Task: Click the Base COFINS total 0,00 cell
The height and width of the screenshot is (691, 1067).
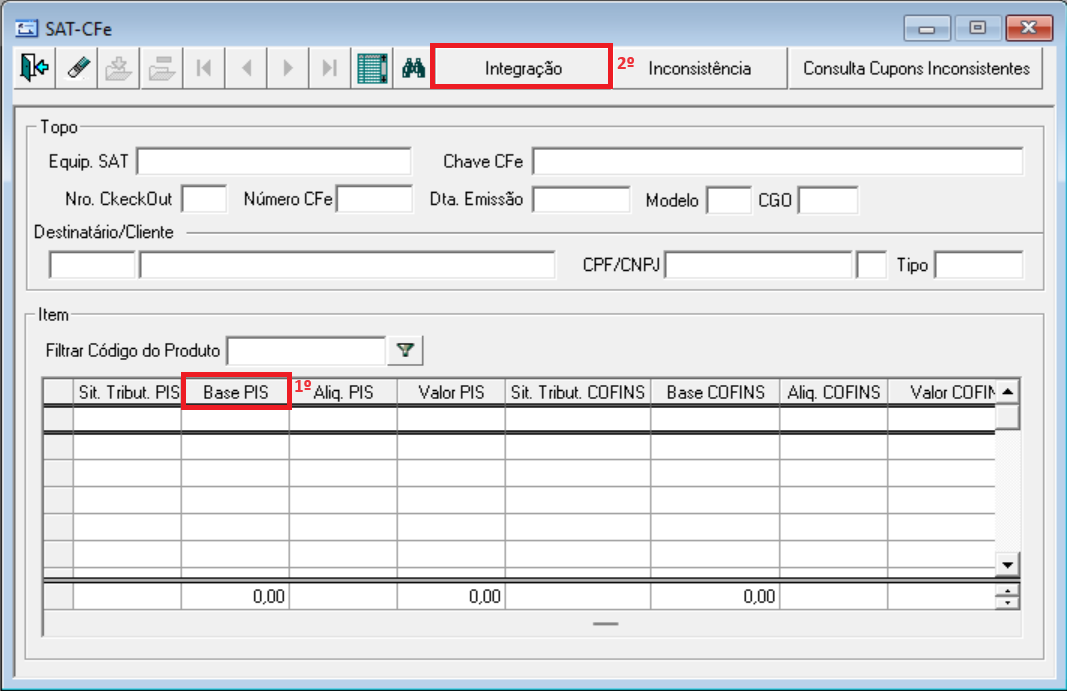Action: [715, 596]
